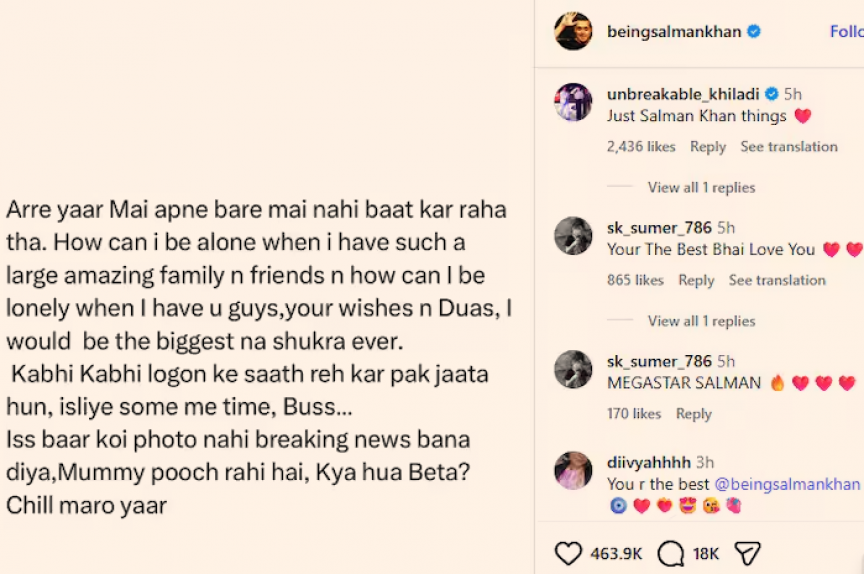Like the post with heart icon
This screenshot has height=574, width=864.
[x=568, y=553]
